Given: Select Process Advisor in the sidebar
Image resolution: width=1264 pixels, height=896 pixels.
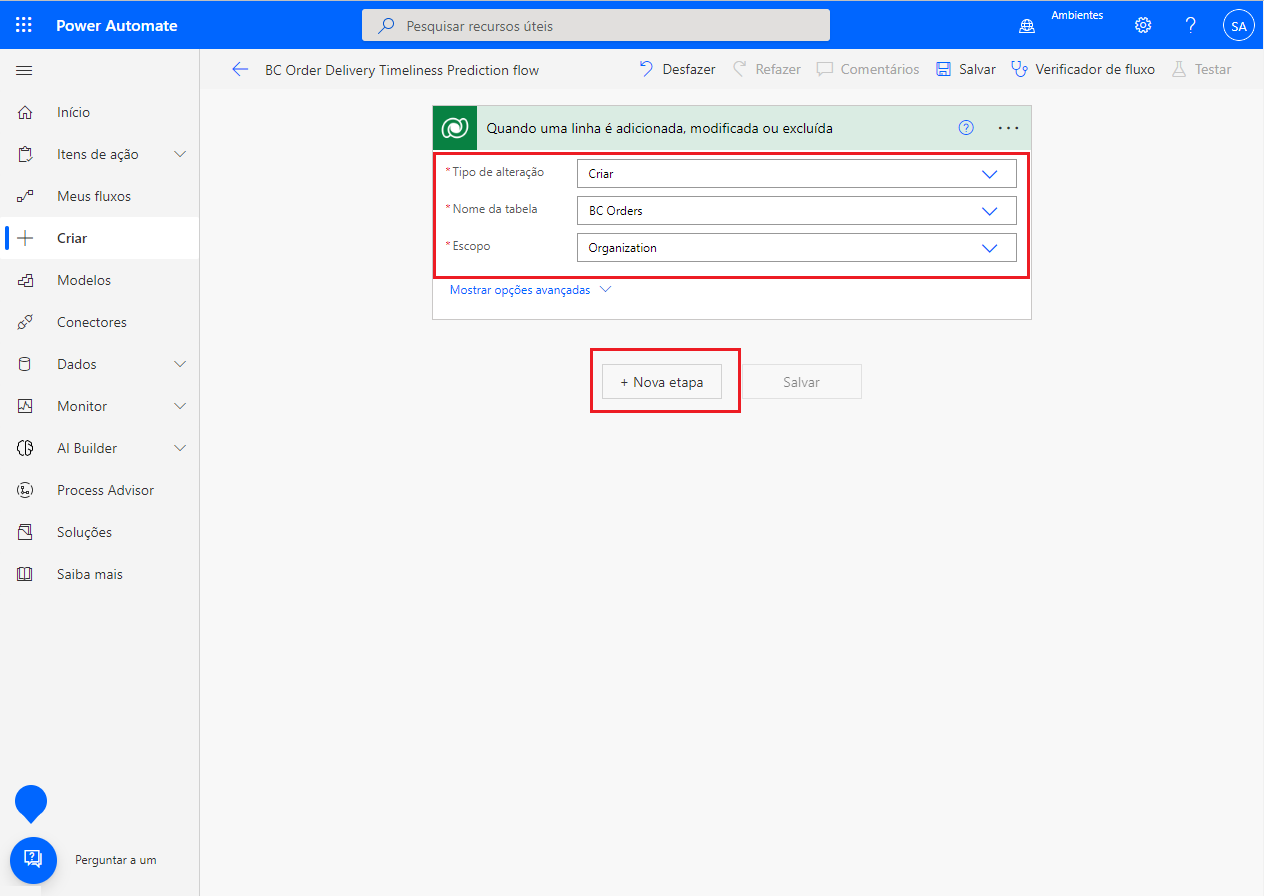Looking at the screenshot, I should pyautogui.click(x=105, y=490).
